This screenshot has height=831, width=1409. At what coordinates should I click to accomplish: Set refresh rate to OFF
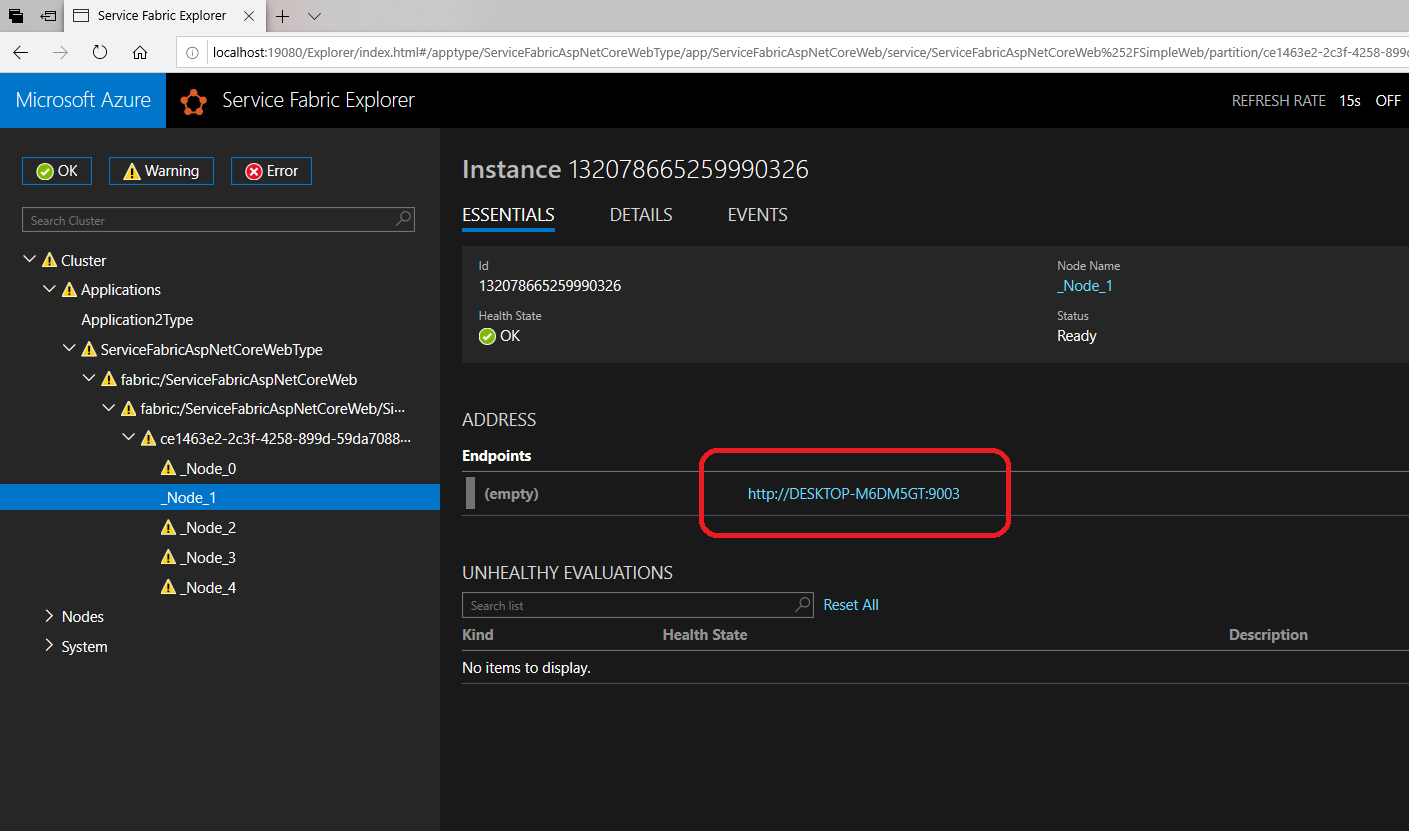(x=1388, y=101)
